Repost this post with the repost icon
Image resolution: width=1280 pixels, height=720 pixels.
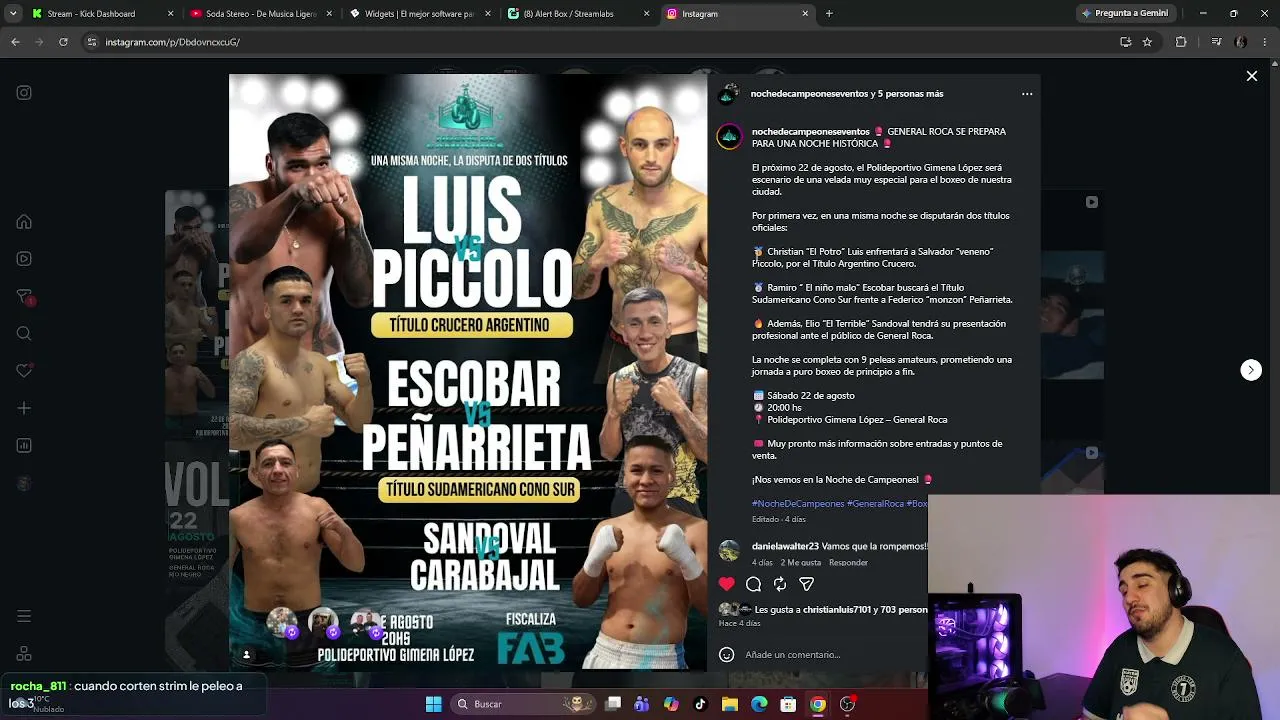click(780, 584)
